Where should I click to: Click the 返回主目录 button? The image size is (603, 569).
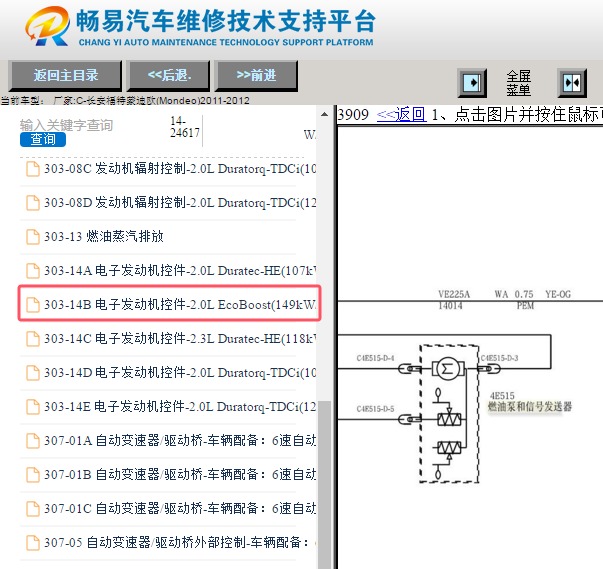point(65,75)
